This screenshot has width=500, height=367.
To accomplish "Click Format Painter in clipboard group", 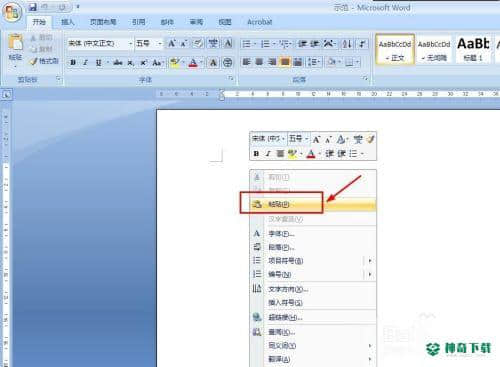I will pos(44,61).
